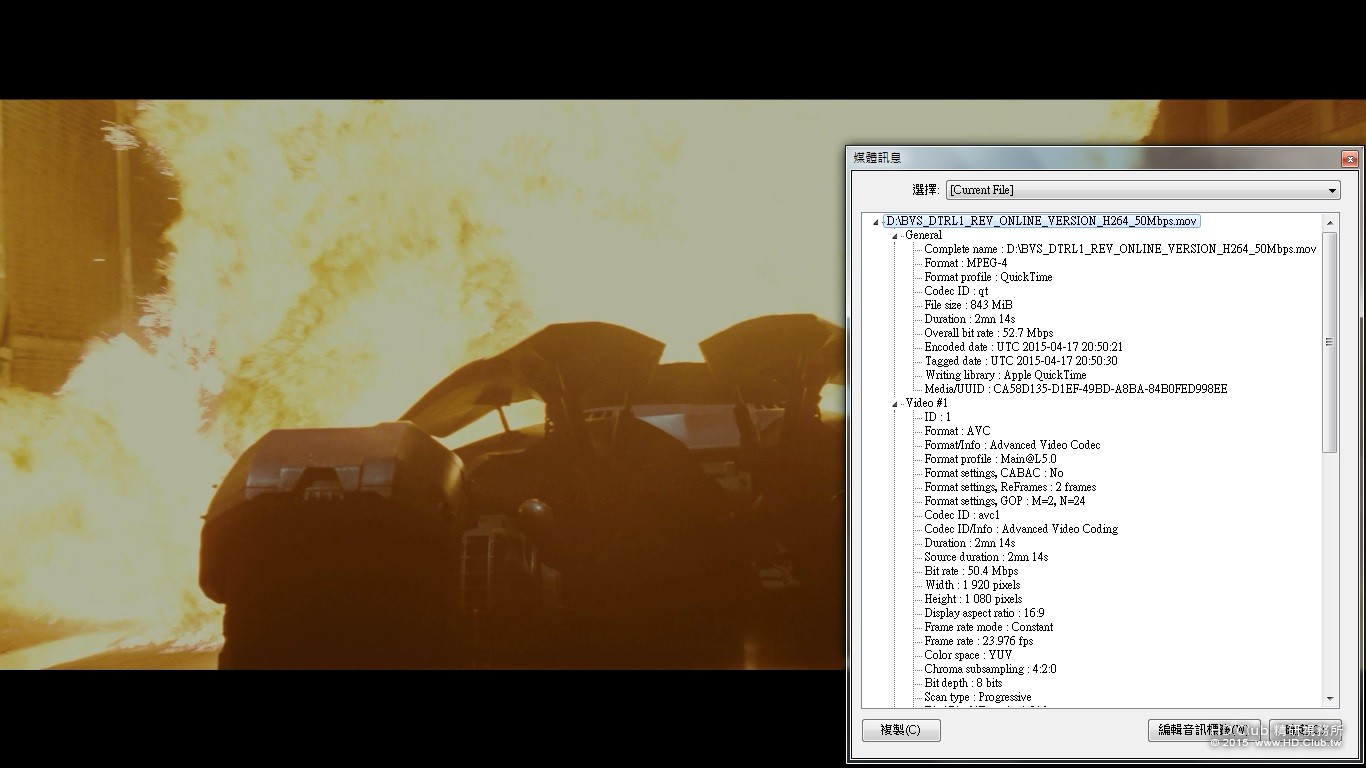The width and height of the screenshot is (1366, 768).
Task: Select 'Source duration : 2mn 14s' row
Action: pos(986,557)
